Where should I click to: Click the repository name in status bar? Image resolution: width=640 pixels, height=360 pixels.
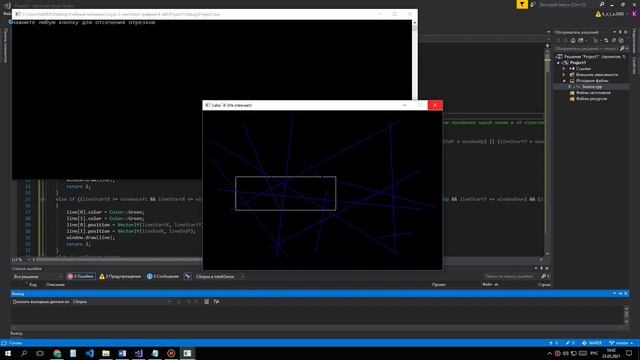pyautogui.click(x=592, y=343)
